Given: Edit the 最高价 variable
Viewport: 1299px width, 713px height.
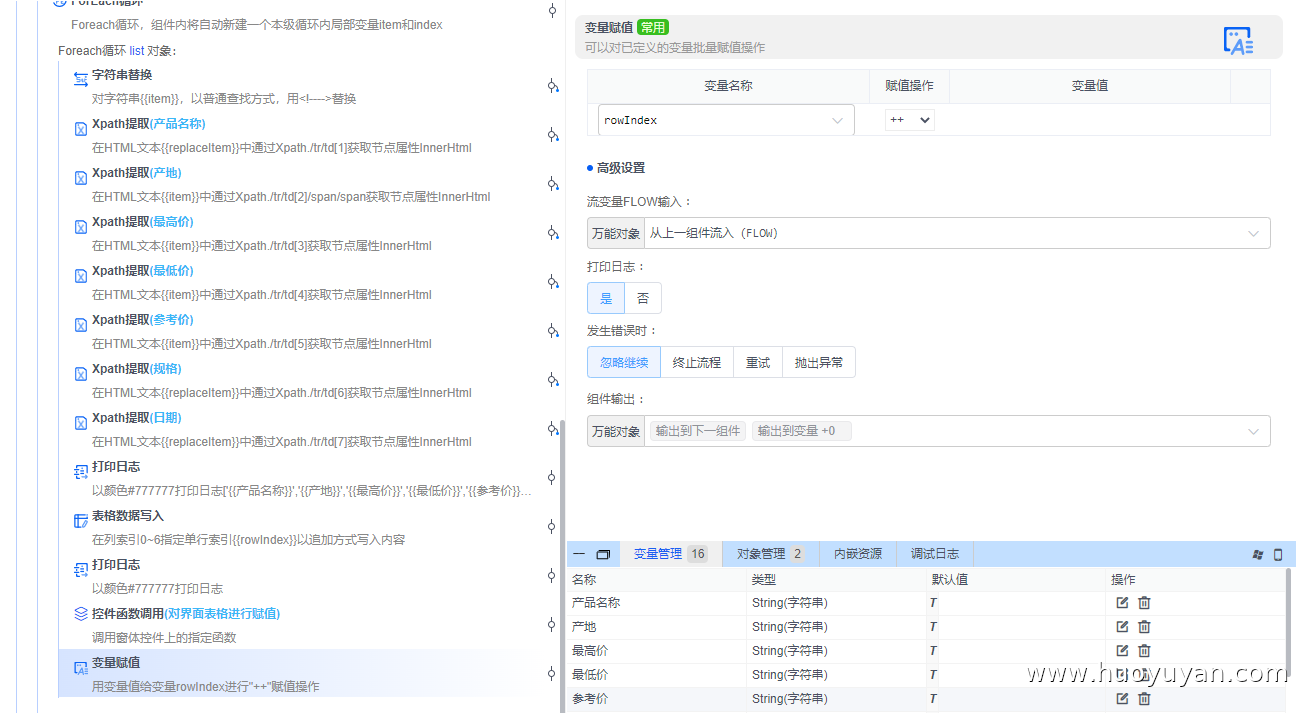Looking at the screenshot, I should [x=1122, y=651].
